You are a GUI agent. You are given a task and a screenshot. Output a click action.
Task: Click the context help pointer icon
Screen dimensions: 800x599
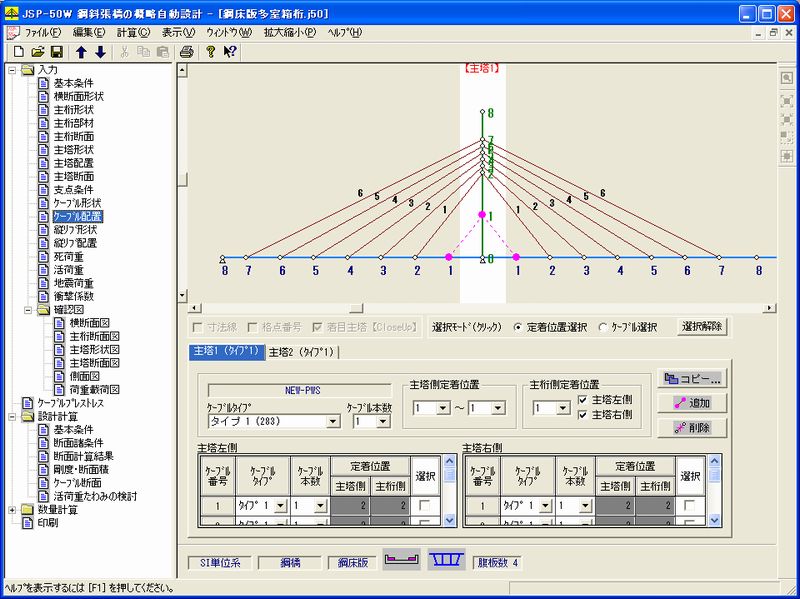click(x=230, y=51)
